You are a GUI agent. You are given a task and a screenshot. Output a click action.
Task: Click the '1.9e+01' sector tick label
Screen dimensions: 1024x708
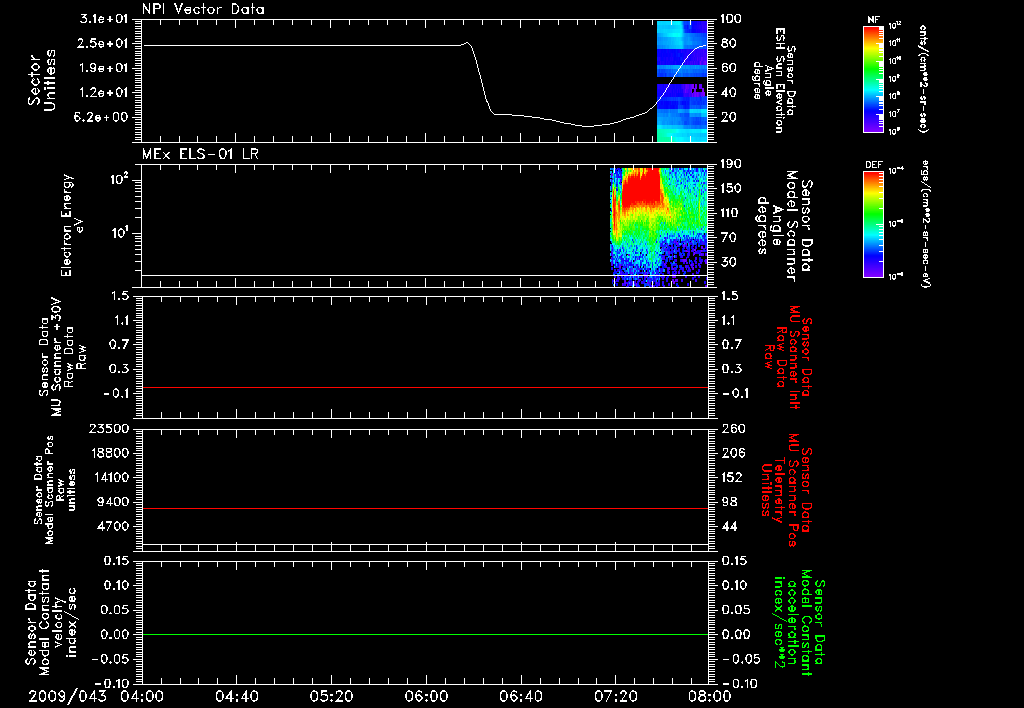[104, 68]
